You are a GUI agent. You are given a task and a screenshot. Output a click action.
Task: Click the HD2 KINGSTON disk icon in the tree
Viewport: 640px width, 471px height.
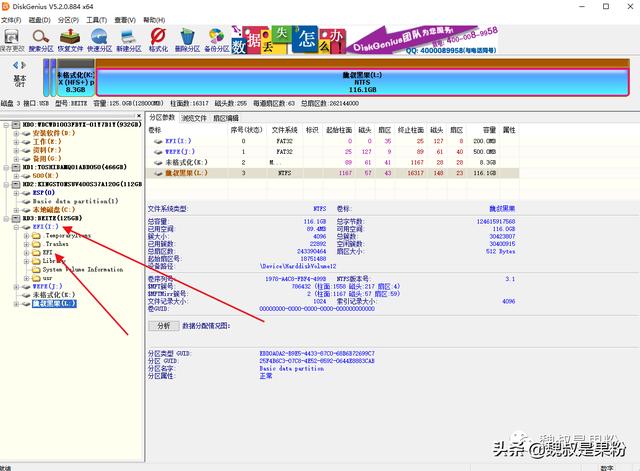coord(16,184)
